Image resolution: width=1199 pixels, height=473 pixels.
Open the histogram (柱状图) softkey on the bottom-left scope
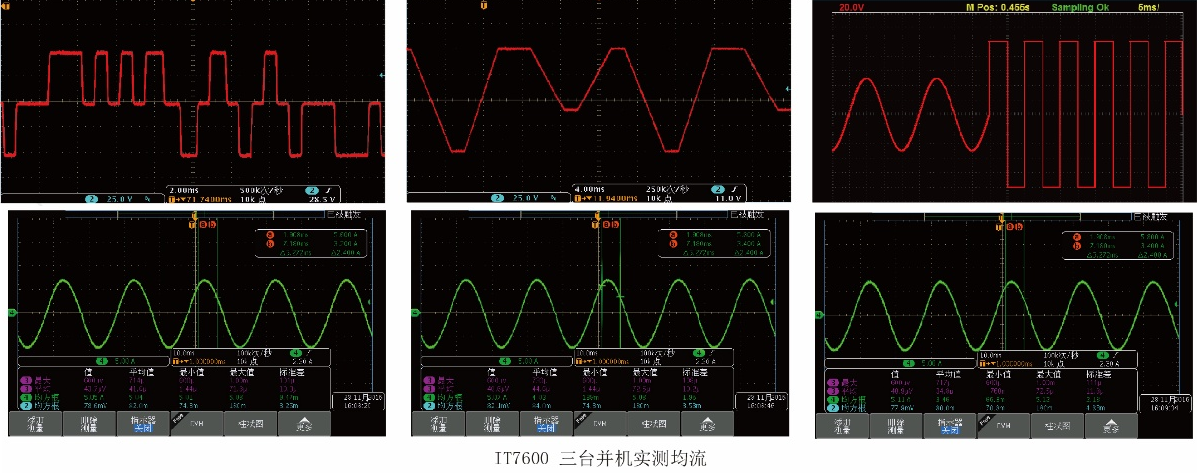(x=249, y=424)
